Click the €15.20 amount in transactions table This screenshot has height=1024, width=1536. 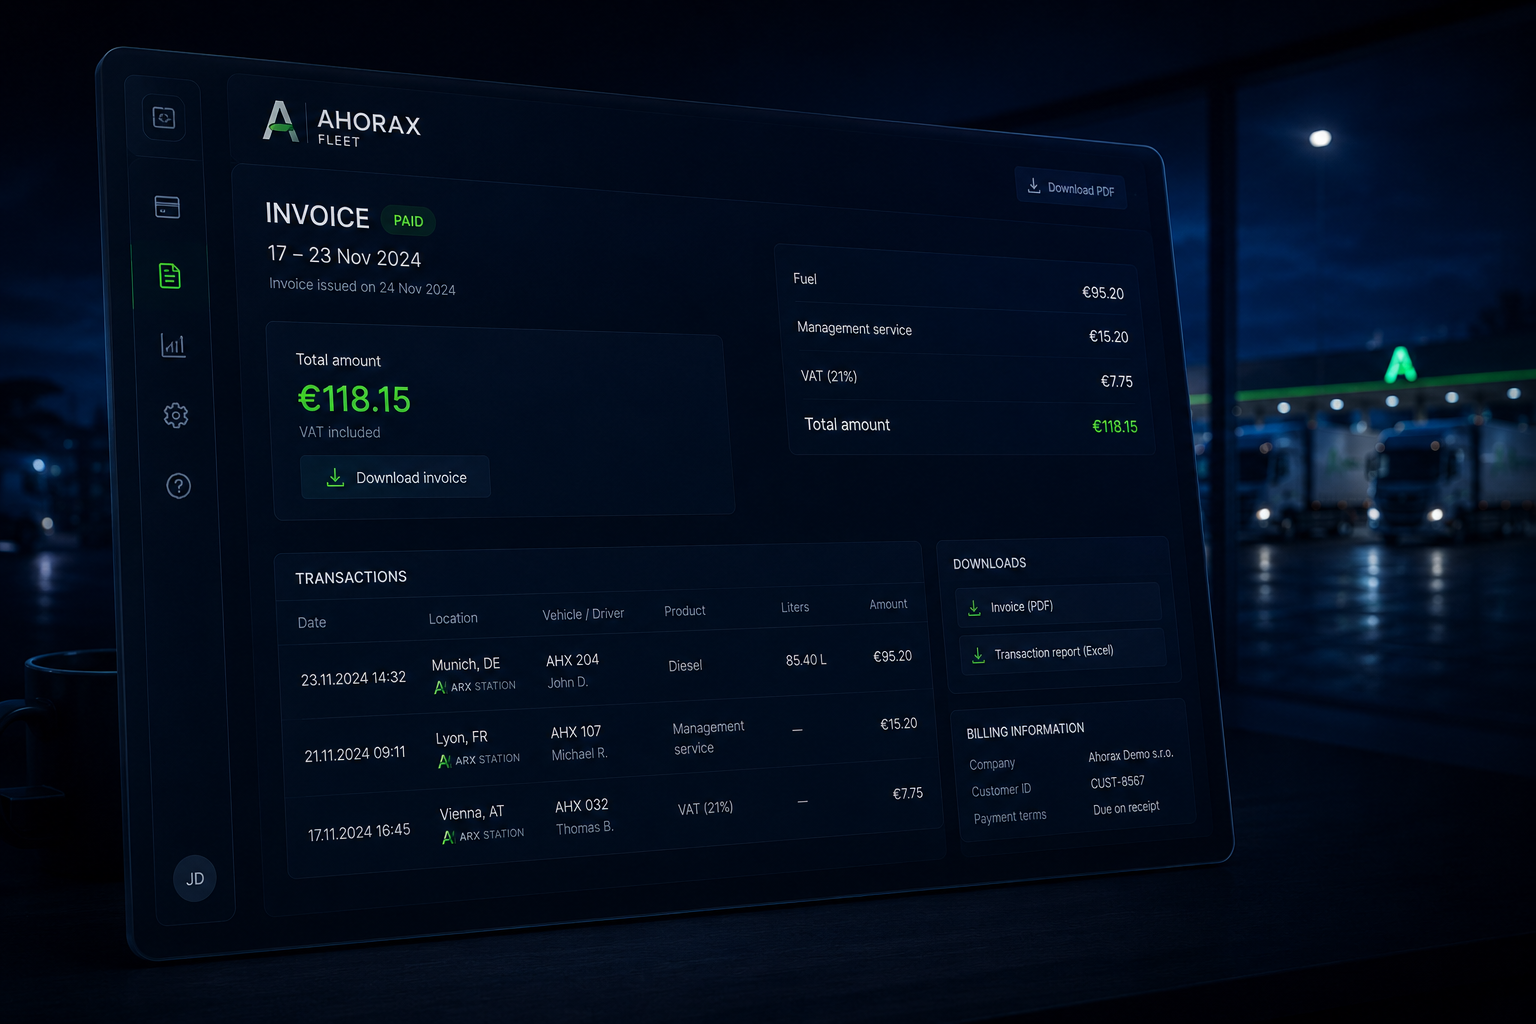point(898,724)
